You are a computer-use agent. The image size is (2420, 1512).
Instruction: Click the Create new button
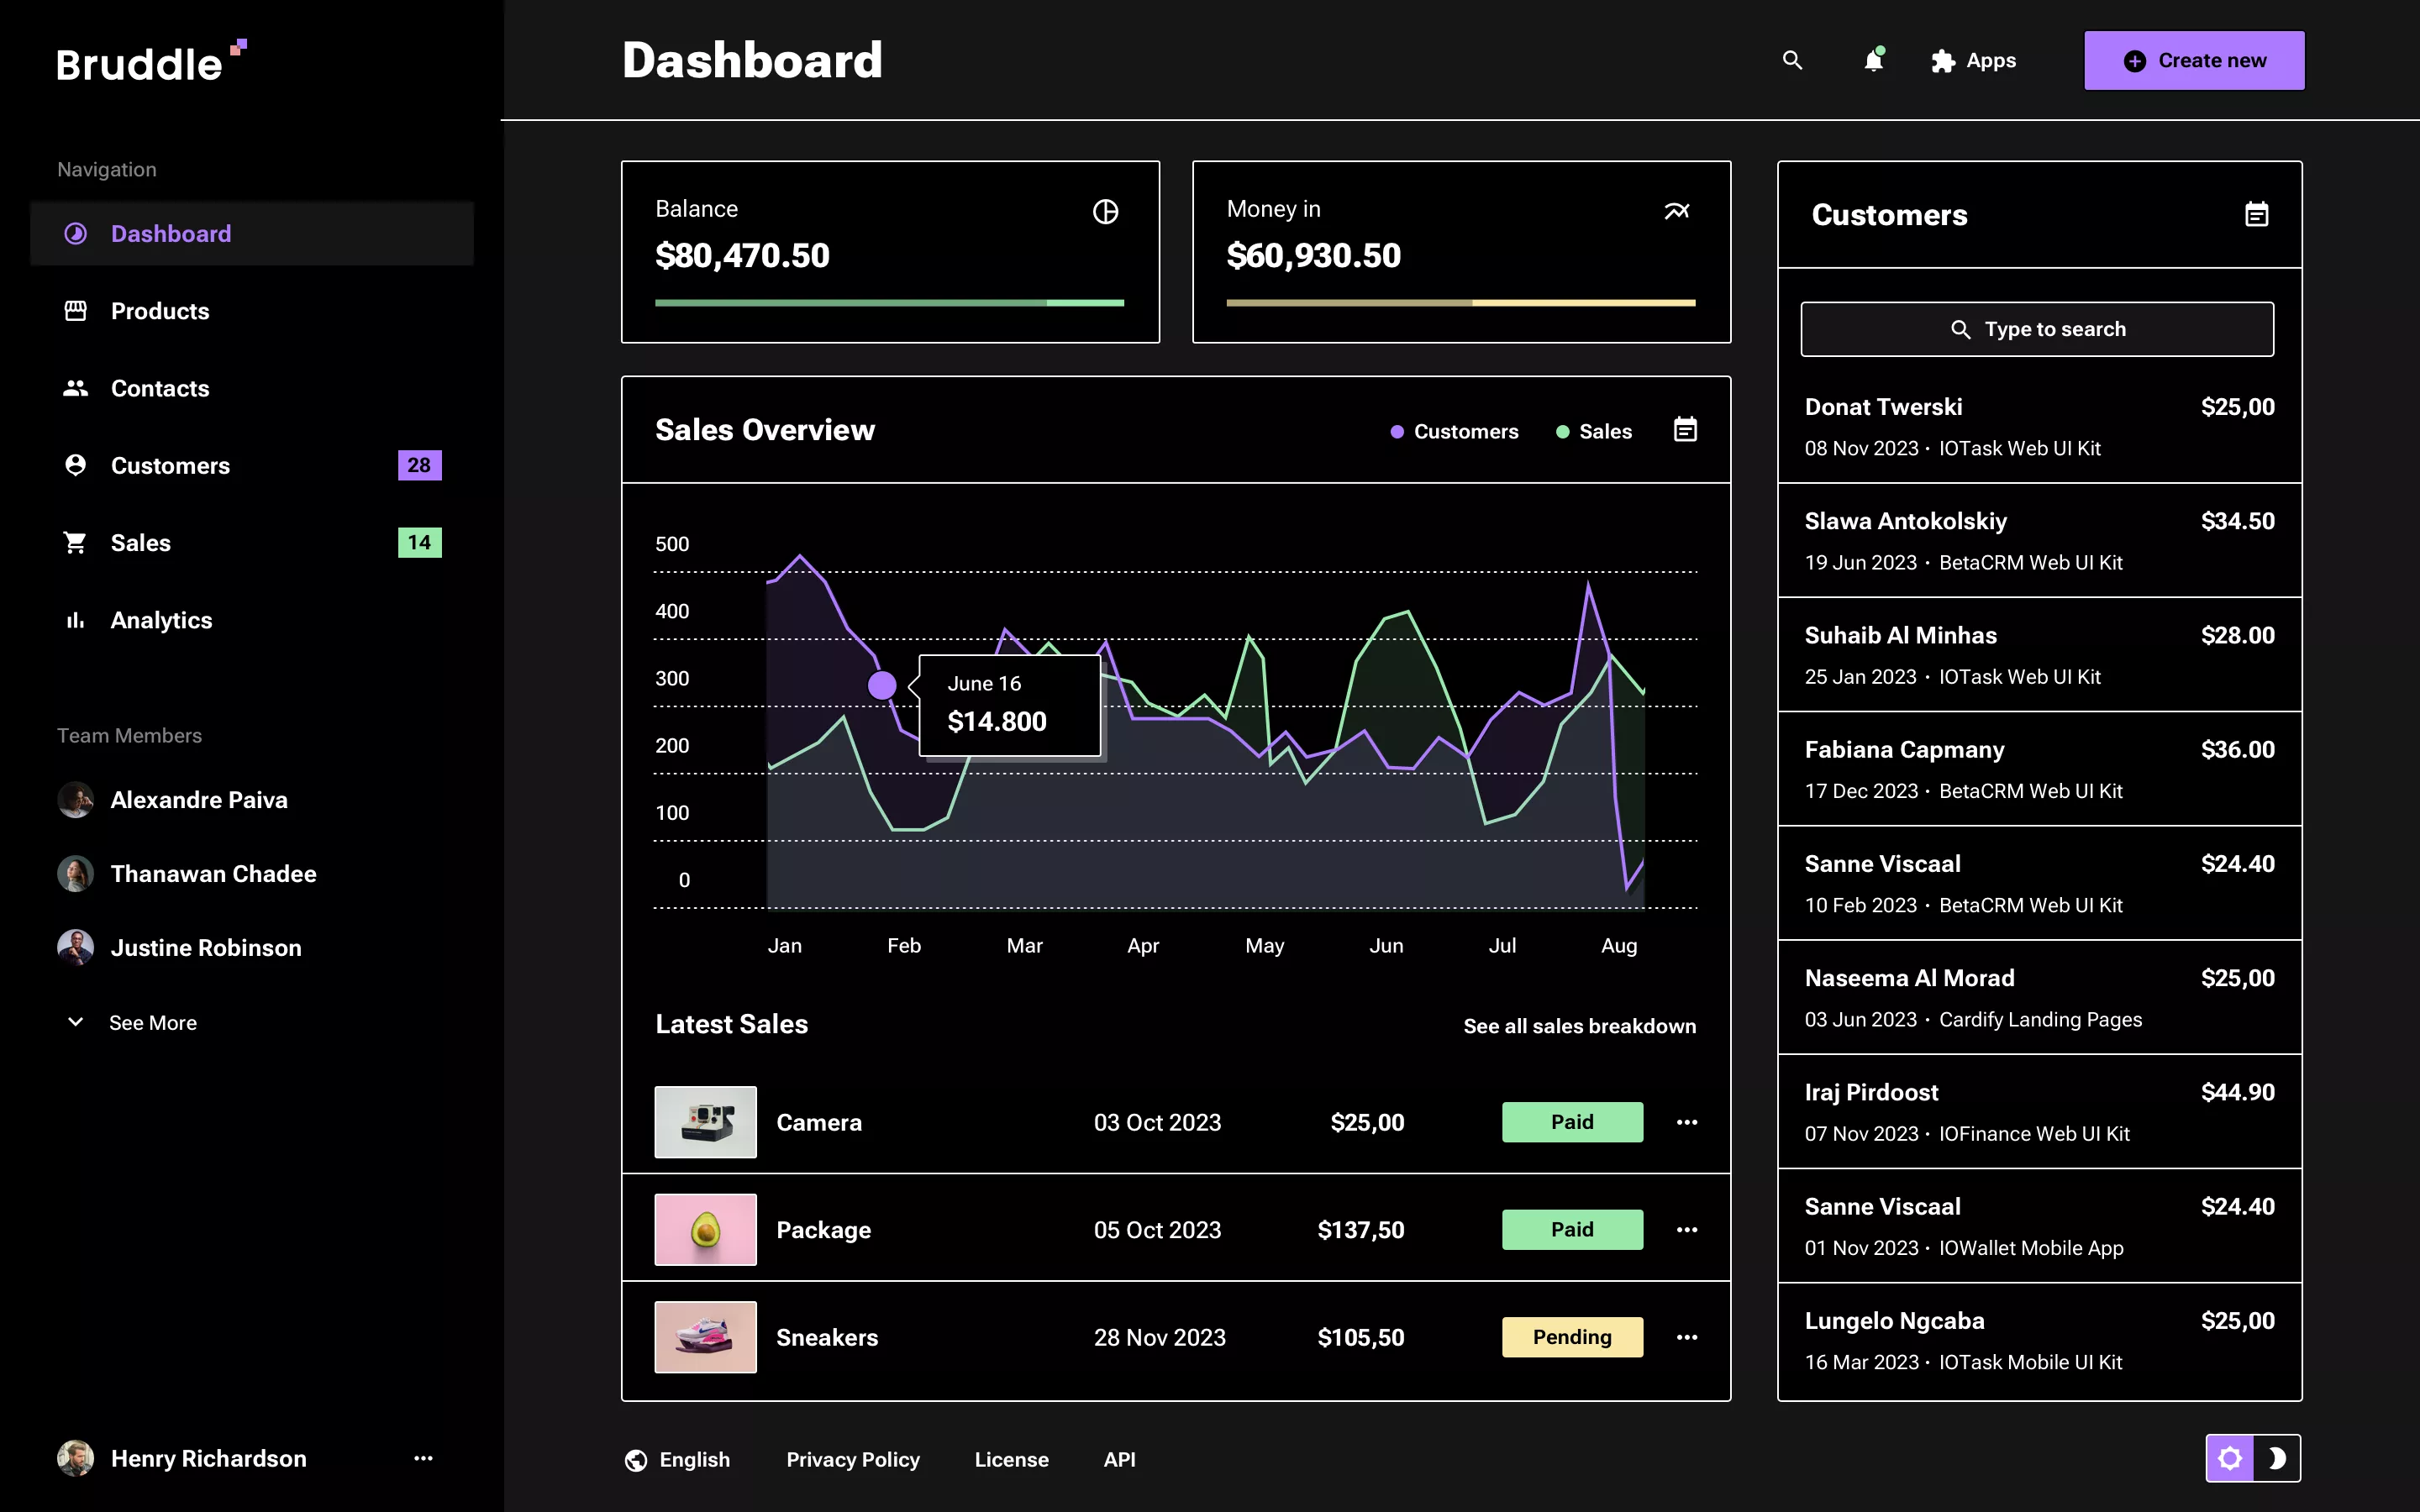2194,60
